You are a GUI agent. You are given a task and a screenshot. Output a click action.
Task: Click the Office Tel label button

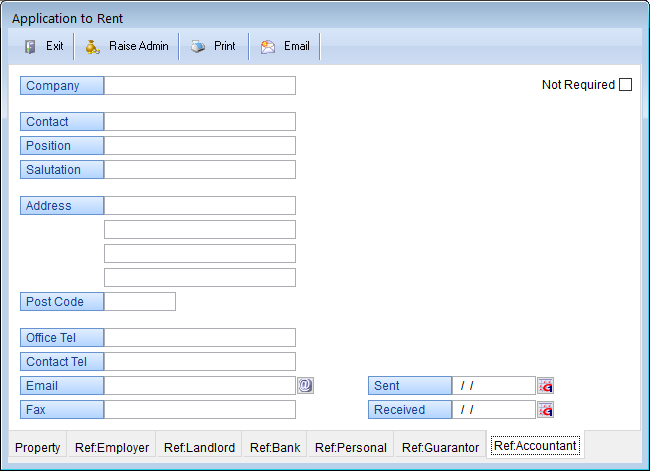(x=62, y=337)
